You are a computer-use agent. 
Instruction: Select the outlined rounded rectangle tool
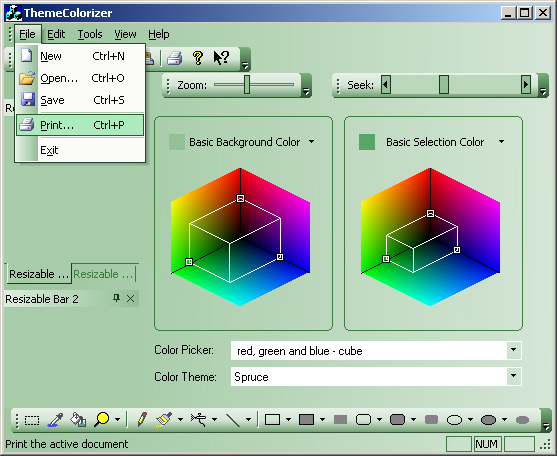[363, 419]
